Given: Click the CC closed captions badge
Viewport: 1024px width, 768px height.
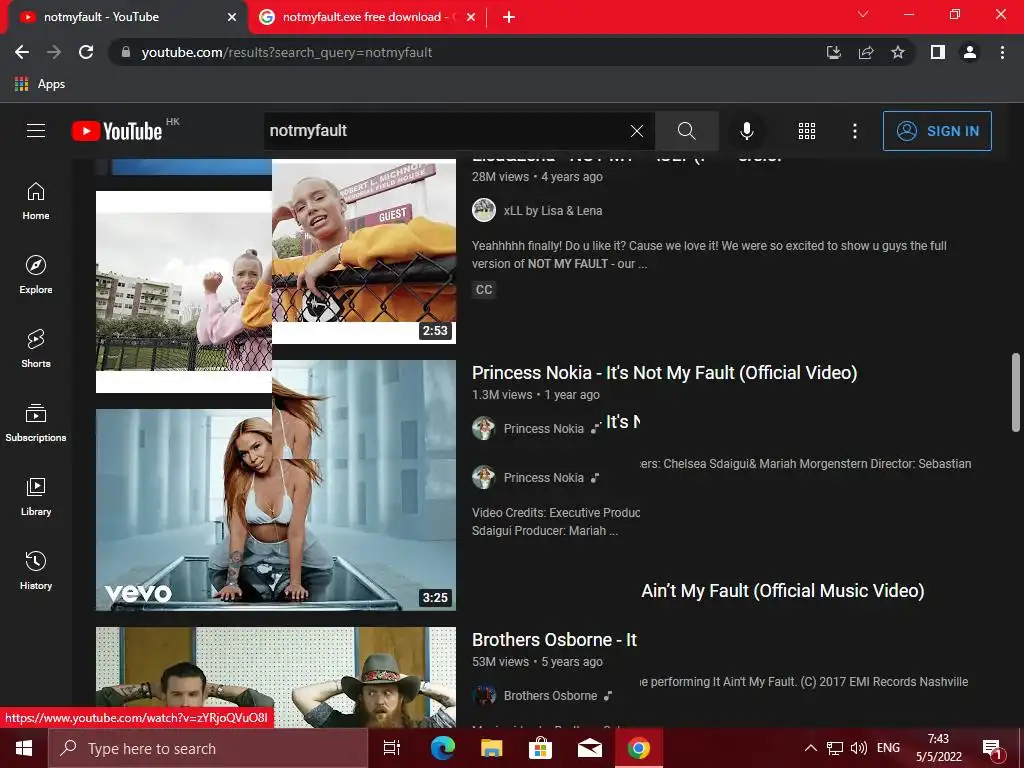Looking at the screenshot, I should pyautogui.click(x=484, y=289).
